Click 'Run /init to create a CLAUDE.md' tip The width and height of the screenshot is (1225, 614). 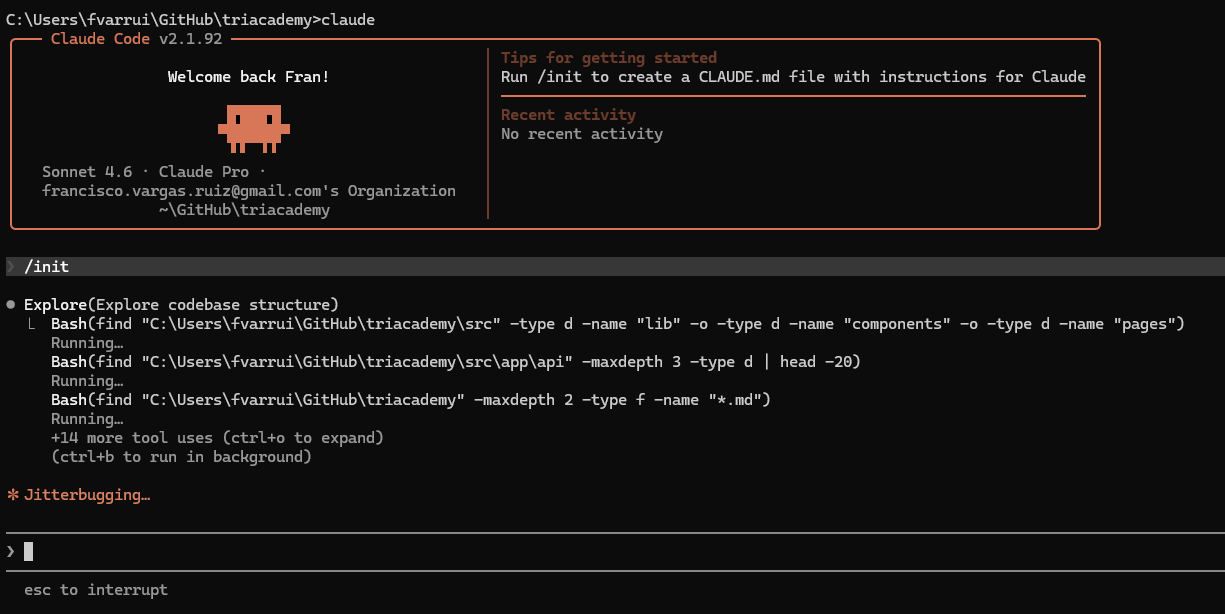click(793, 77)
